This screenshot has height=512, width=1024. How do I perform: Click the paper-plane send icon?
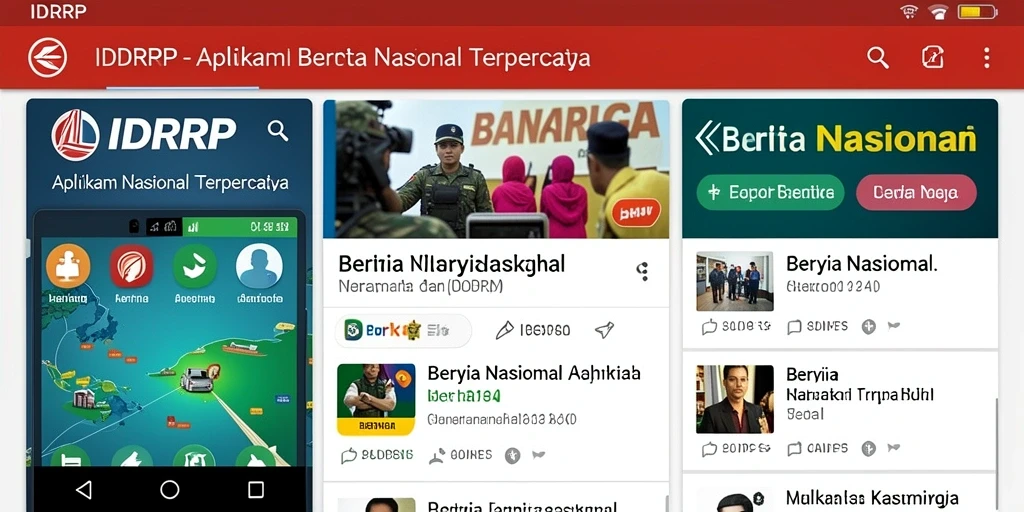(x=604, y=330)
